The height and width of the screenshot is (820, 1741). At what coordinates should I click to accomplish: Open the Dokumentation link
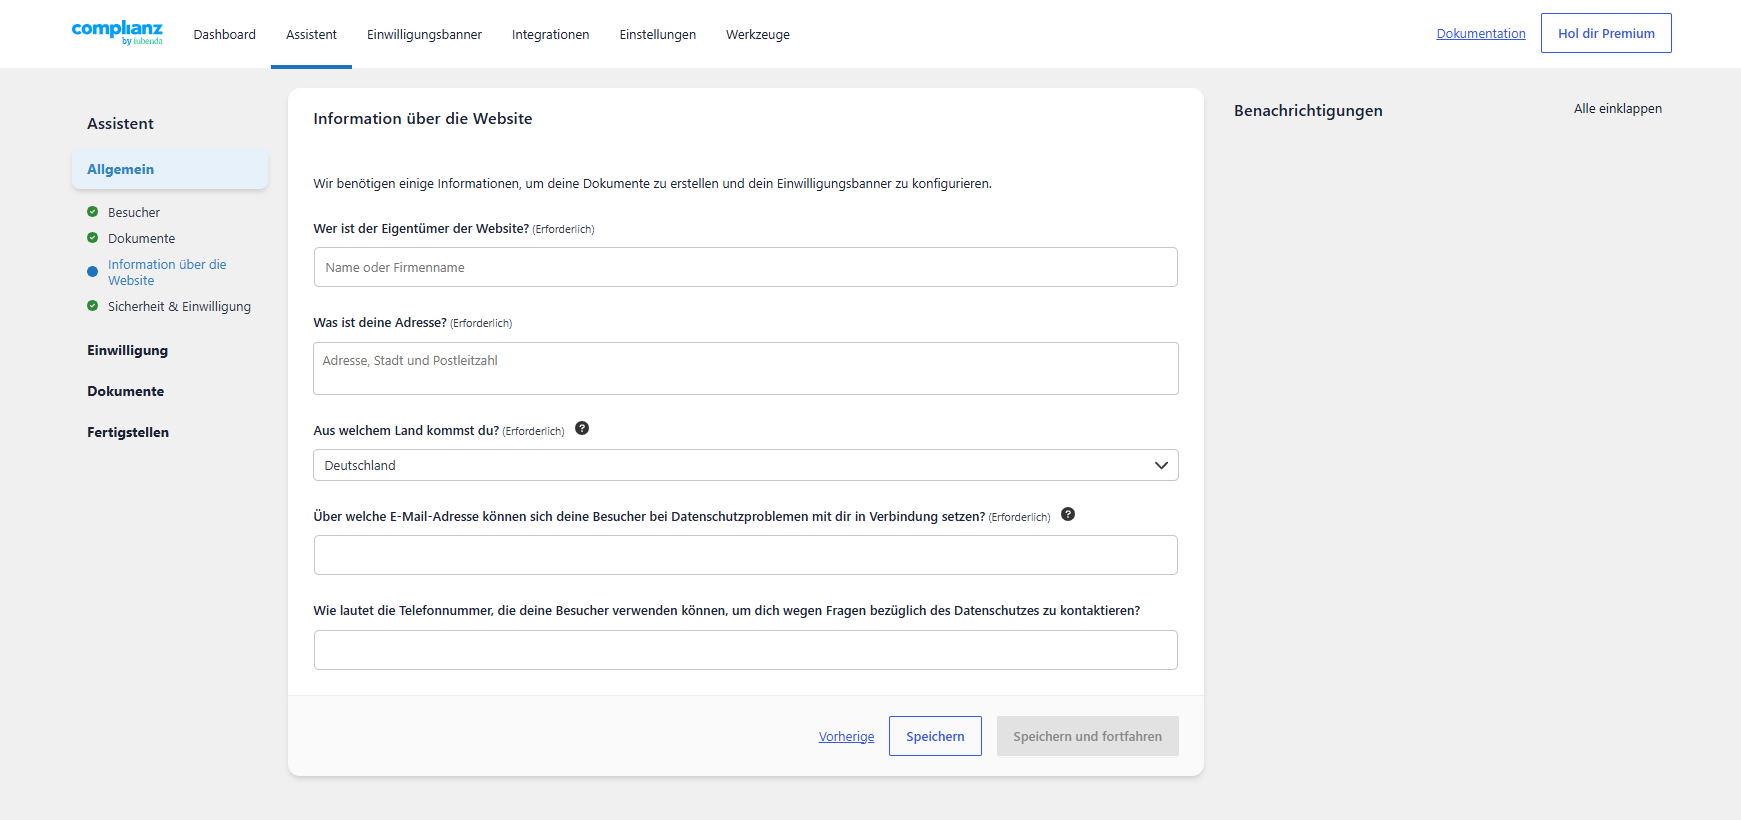click(1481, 33)
